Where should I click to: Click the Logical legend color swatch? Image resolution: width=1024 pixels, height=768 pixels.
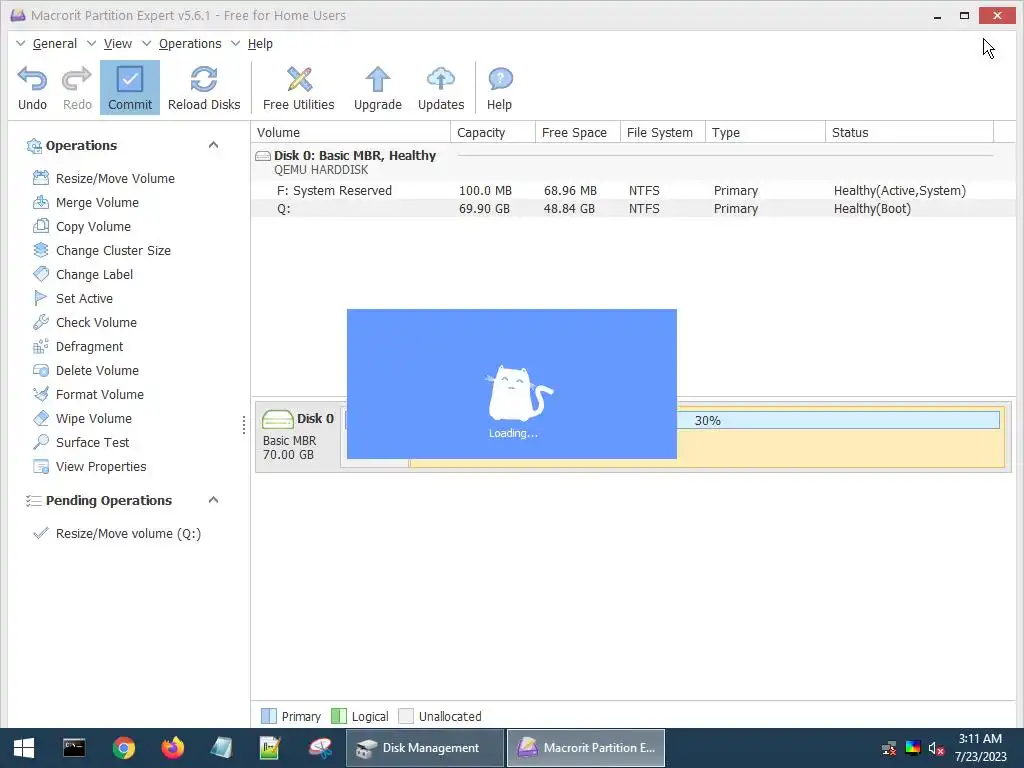click(339, 716)
